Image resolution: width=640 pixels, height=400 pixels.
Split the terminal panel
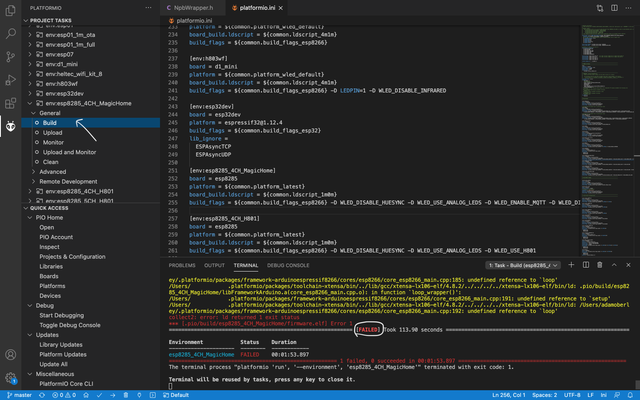point(586,265)
